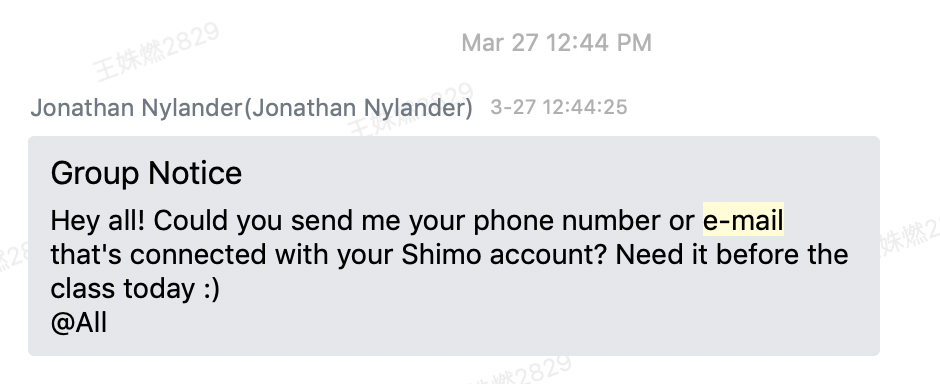Click the parenthesized (Jonathan Nylander) alias
Viewport: 940px width, 384px height.
point(358,108)
